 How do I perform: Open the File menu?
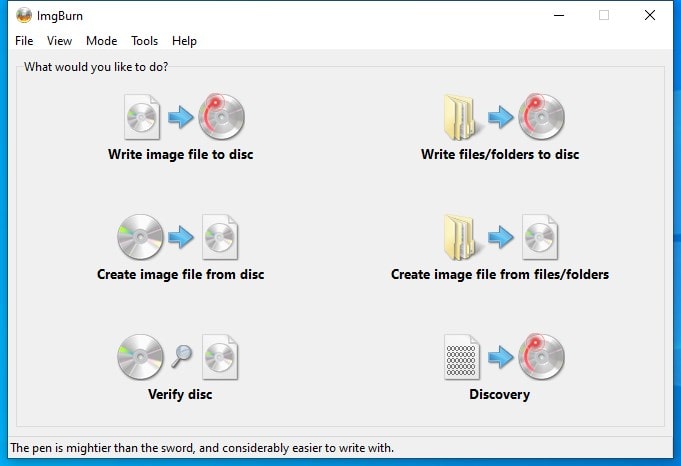tap(24, 41)
